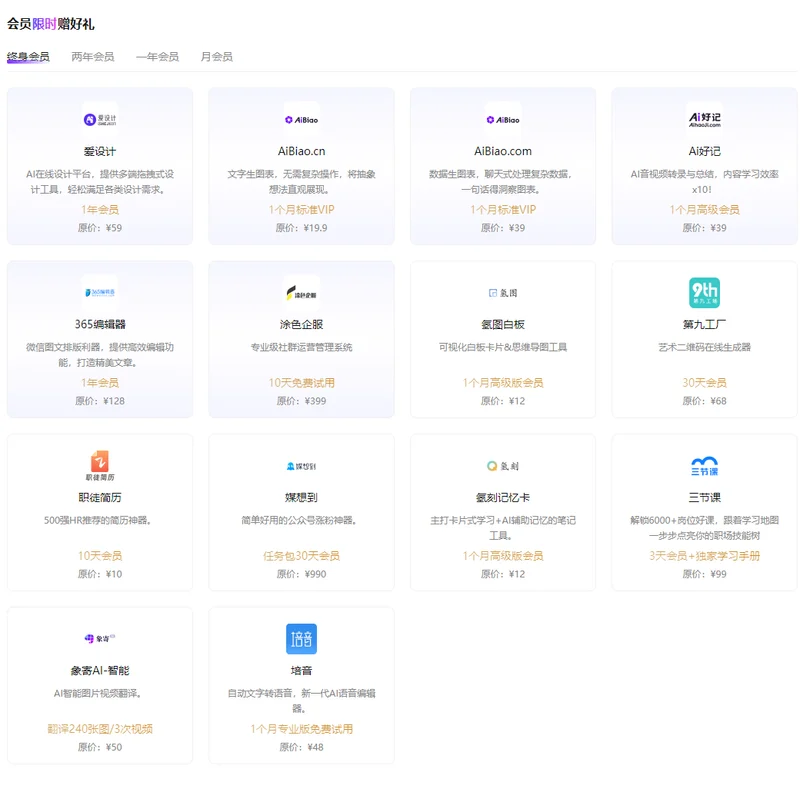The width and height of the screenshot is (800, 788).
Task: Click the Ai好记 title
Action: click(x=704, y=151)
